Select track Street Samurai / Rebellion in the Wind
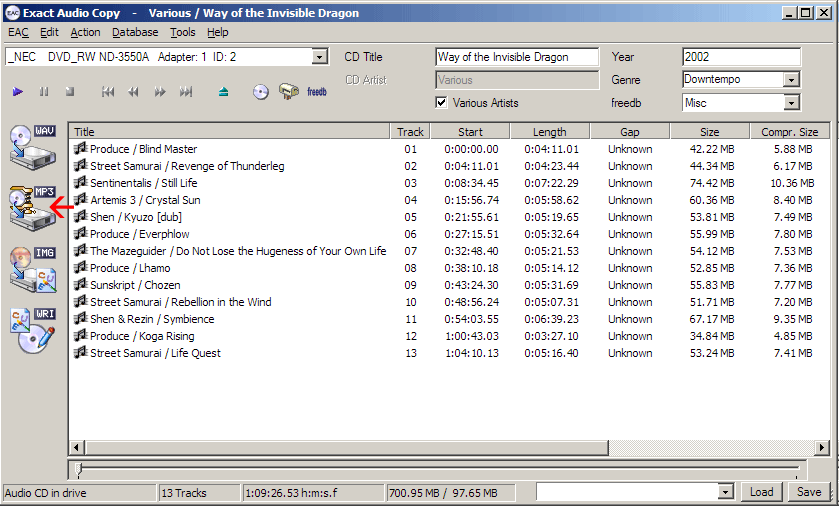Image resolution: width=839 pixels, height=506 pixels. point(180,302)
